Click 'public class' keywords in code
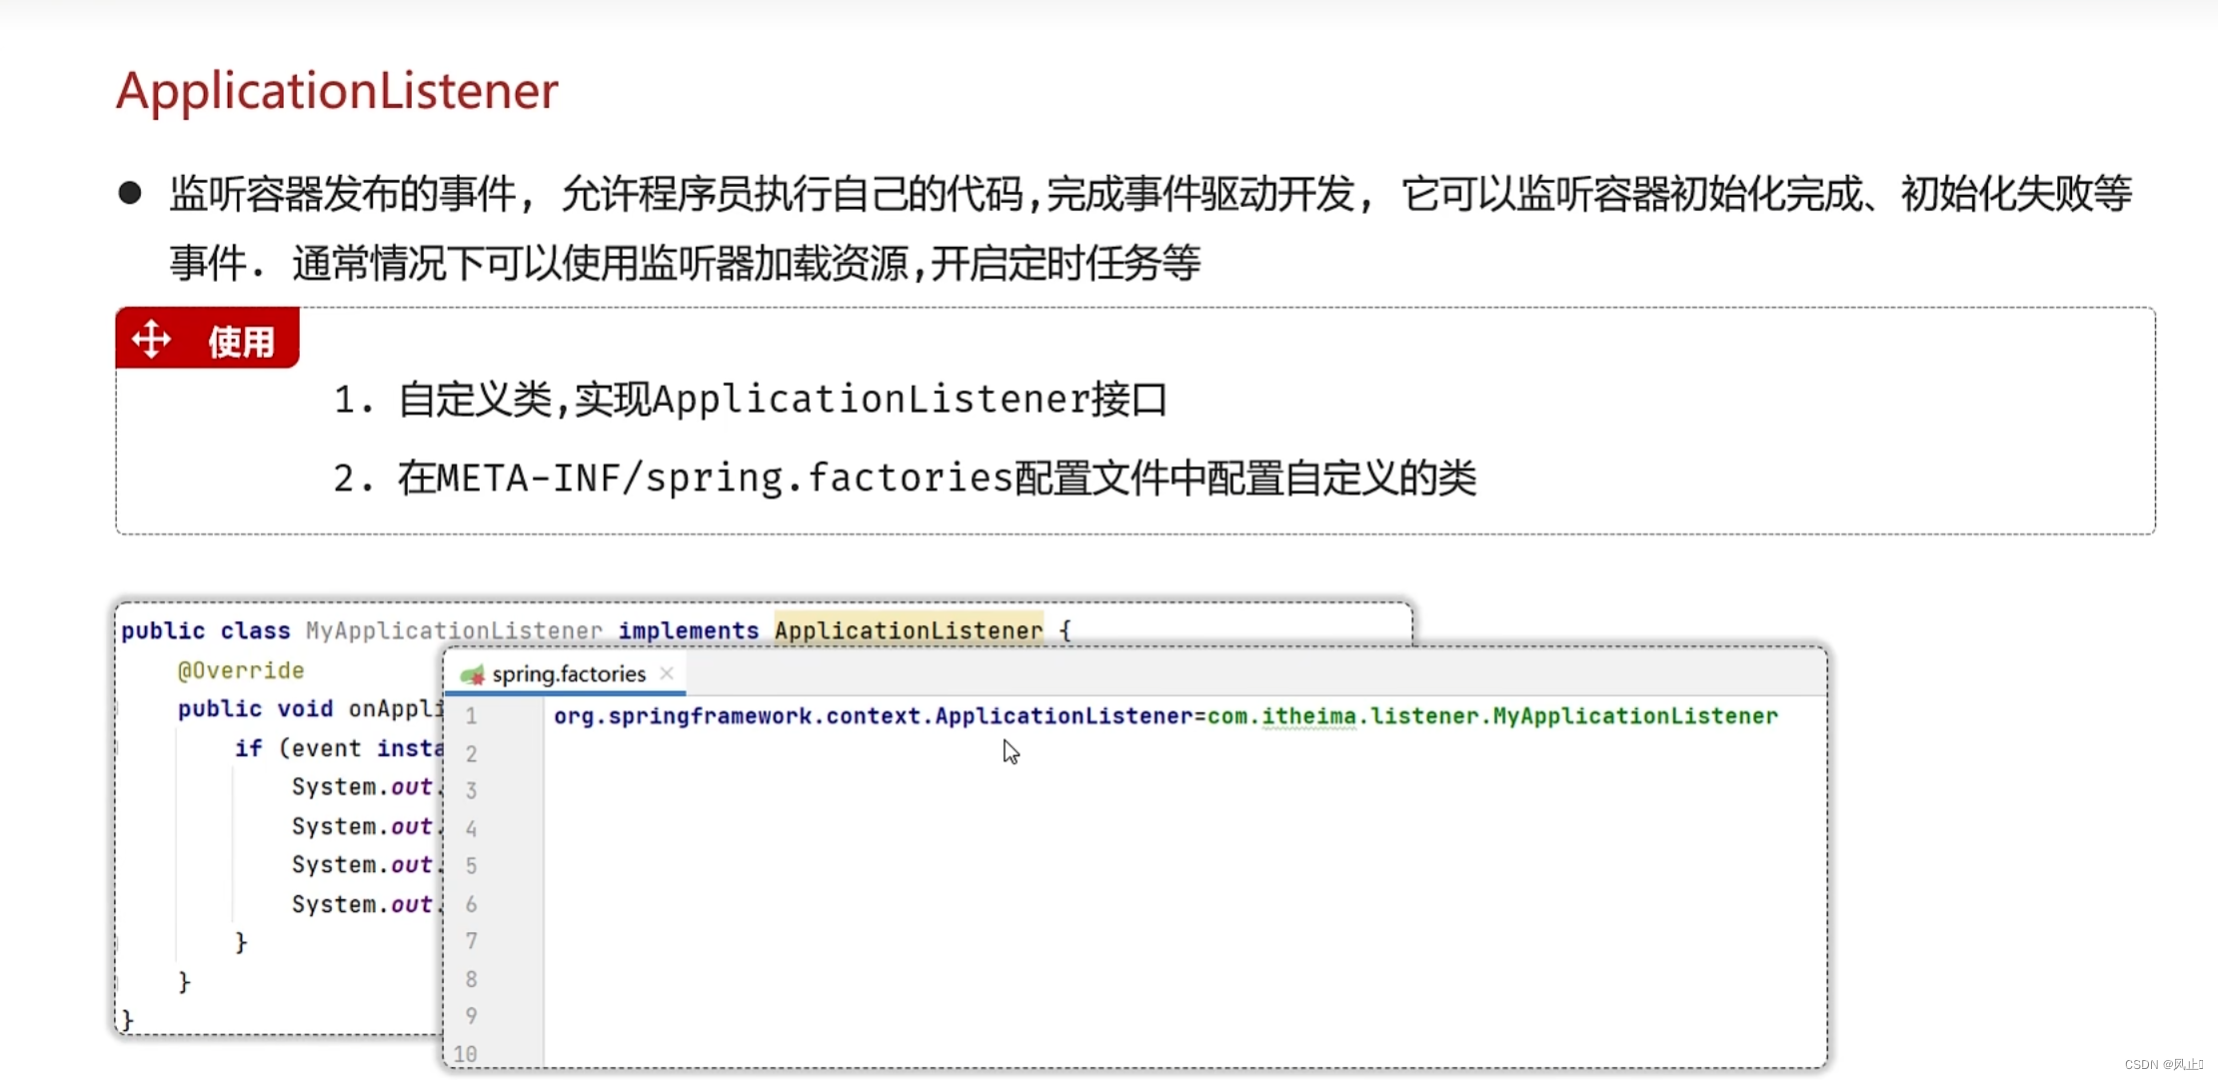 tap(206, 631)
